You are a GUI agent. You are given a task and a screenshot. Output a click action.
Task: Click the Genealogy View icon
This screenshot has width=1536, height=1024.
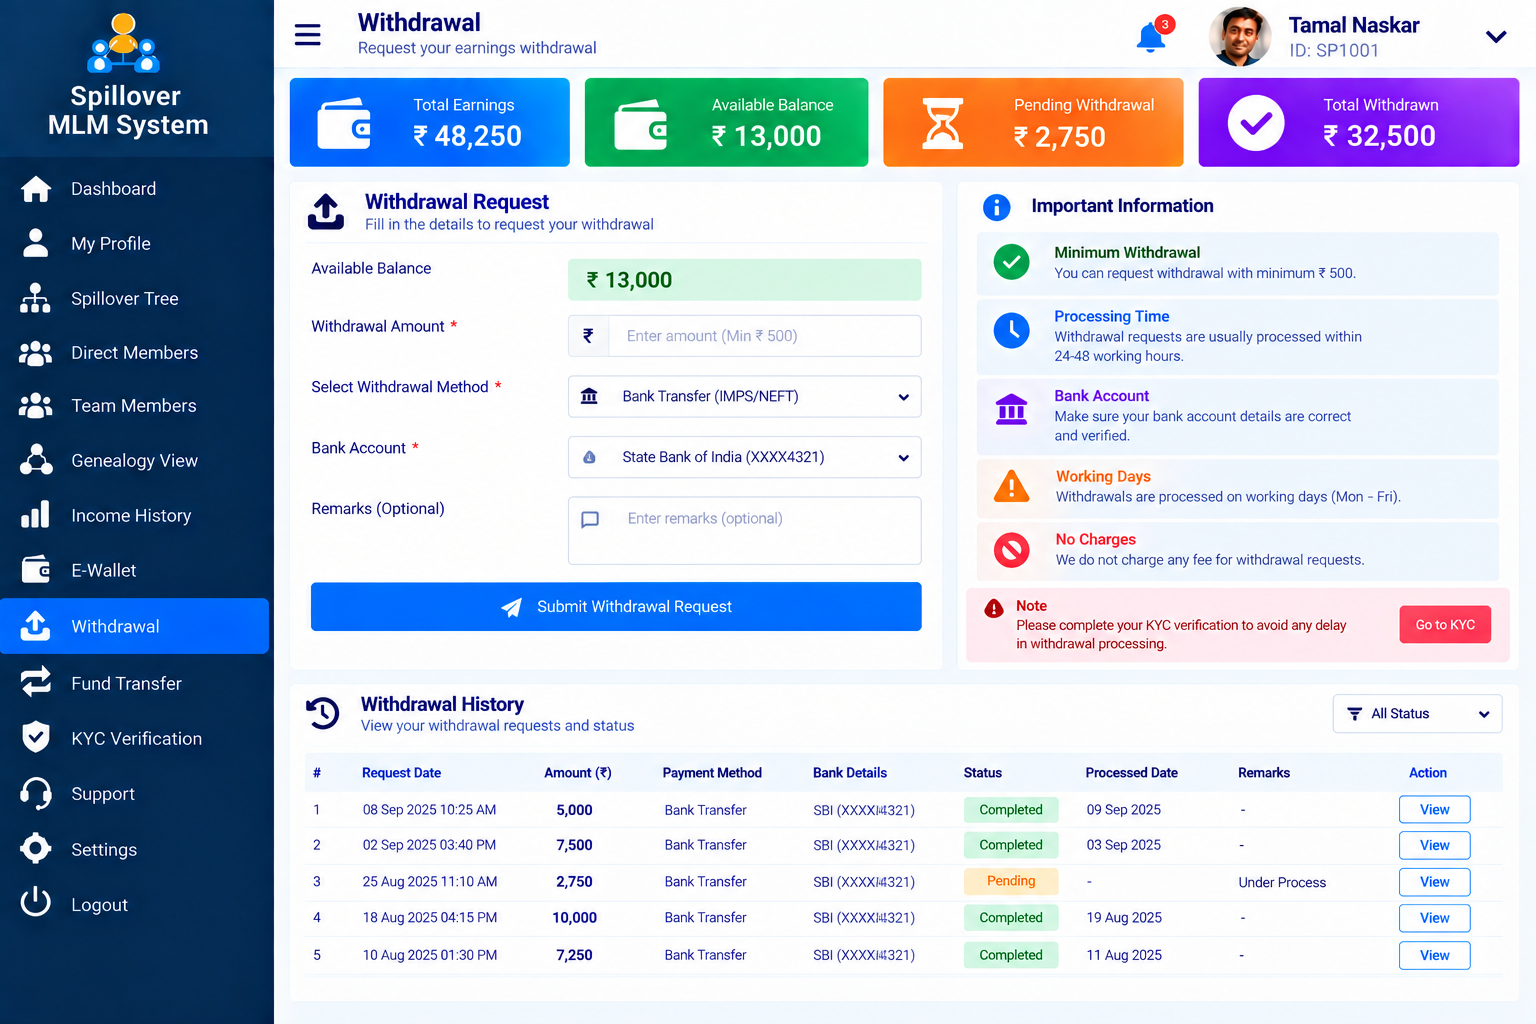pyautogui.click(x=36, y=460)
